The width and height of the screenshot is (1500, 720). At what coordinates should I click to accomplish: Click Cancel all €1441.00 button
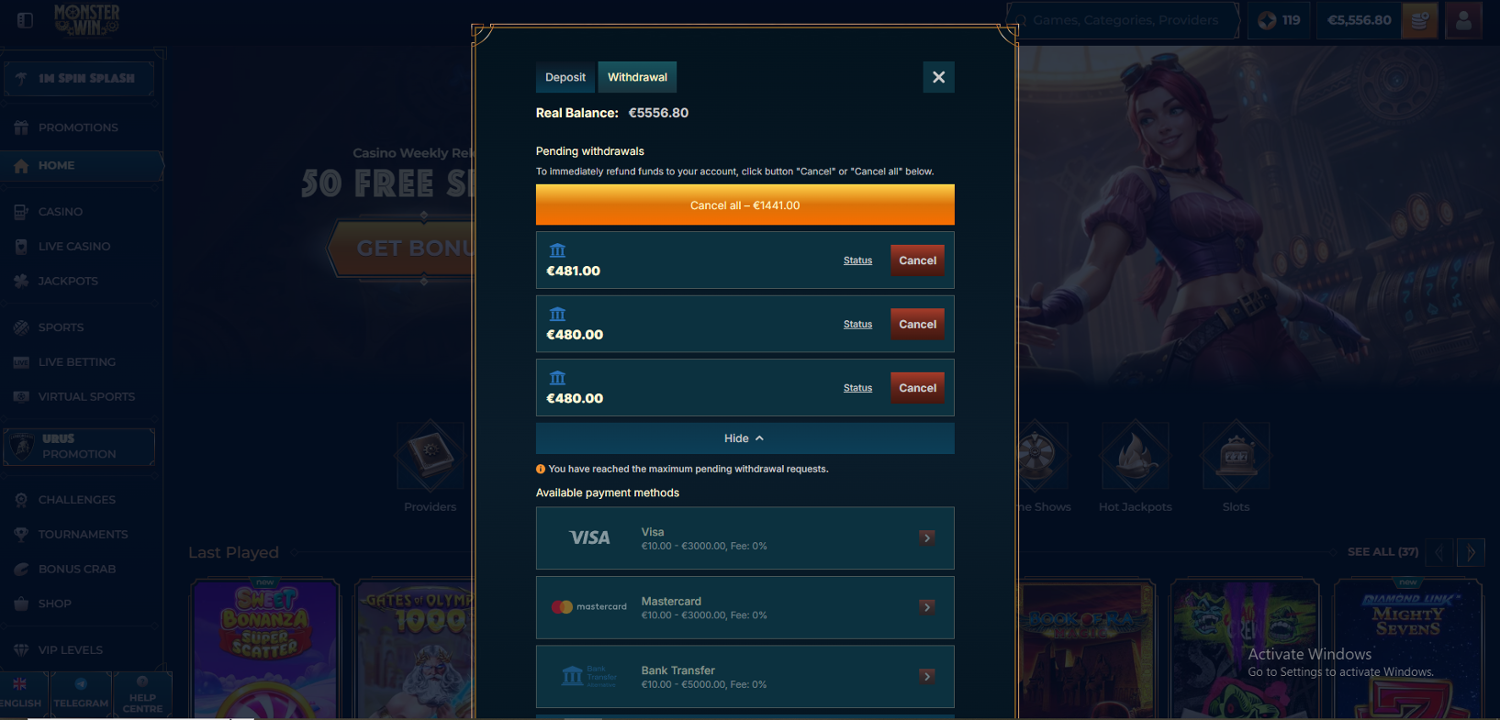coord(745,205)
